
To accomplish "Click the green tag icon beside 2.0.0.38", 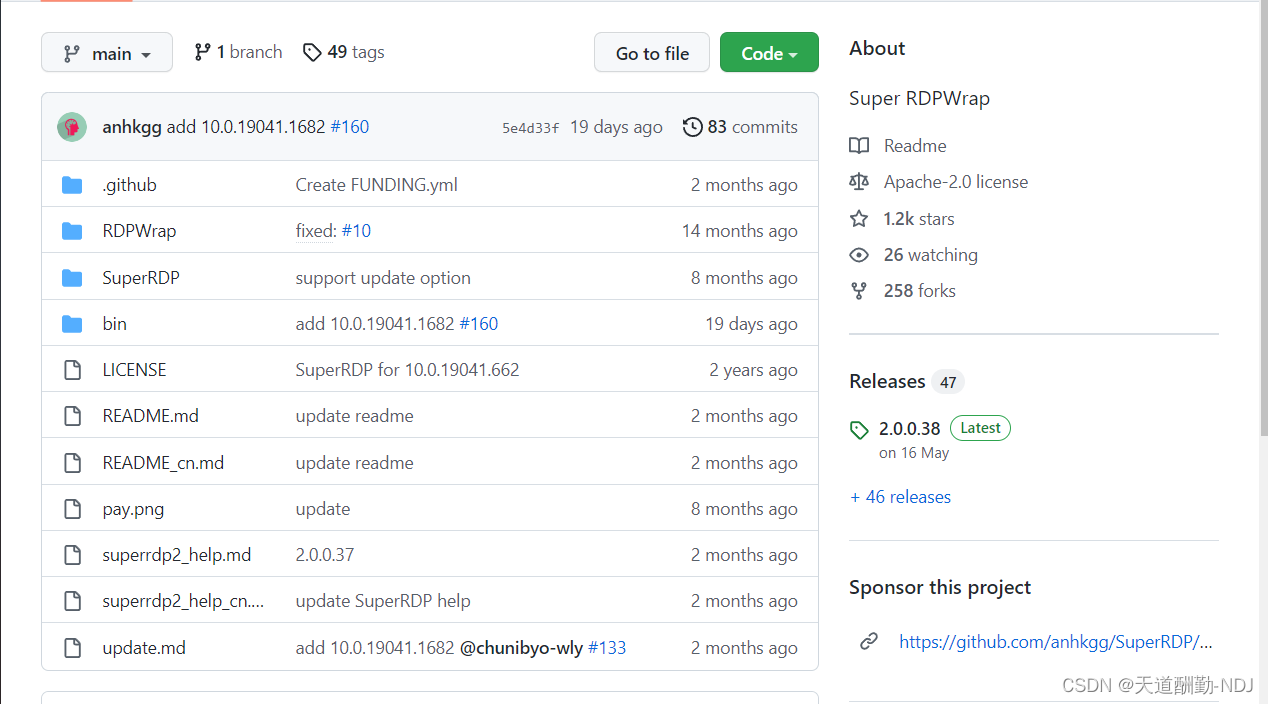I will 859,430.
